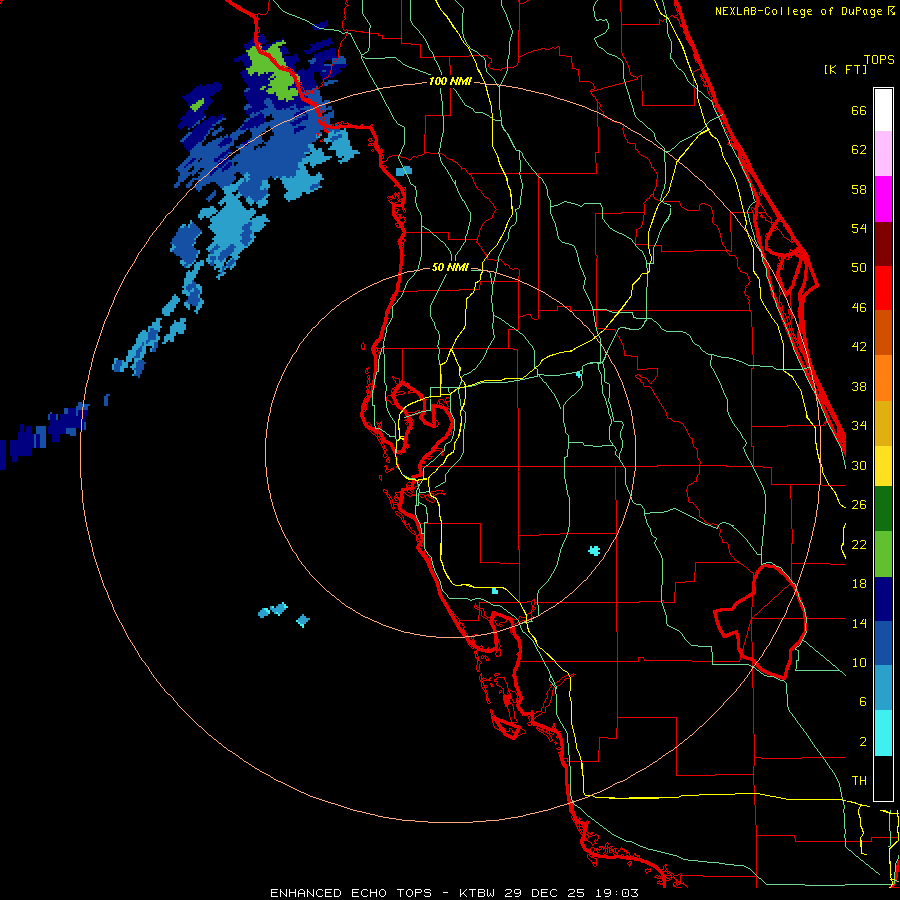Click the legend value 2
Screen dimensions: 900x900
(863, 742)
